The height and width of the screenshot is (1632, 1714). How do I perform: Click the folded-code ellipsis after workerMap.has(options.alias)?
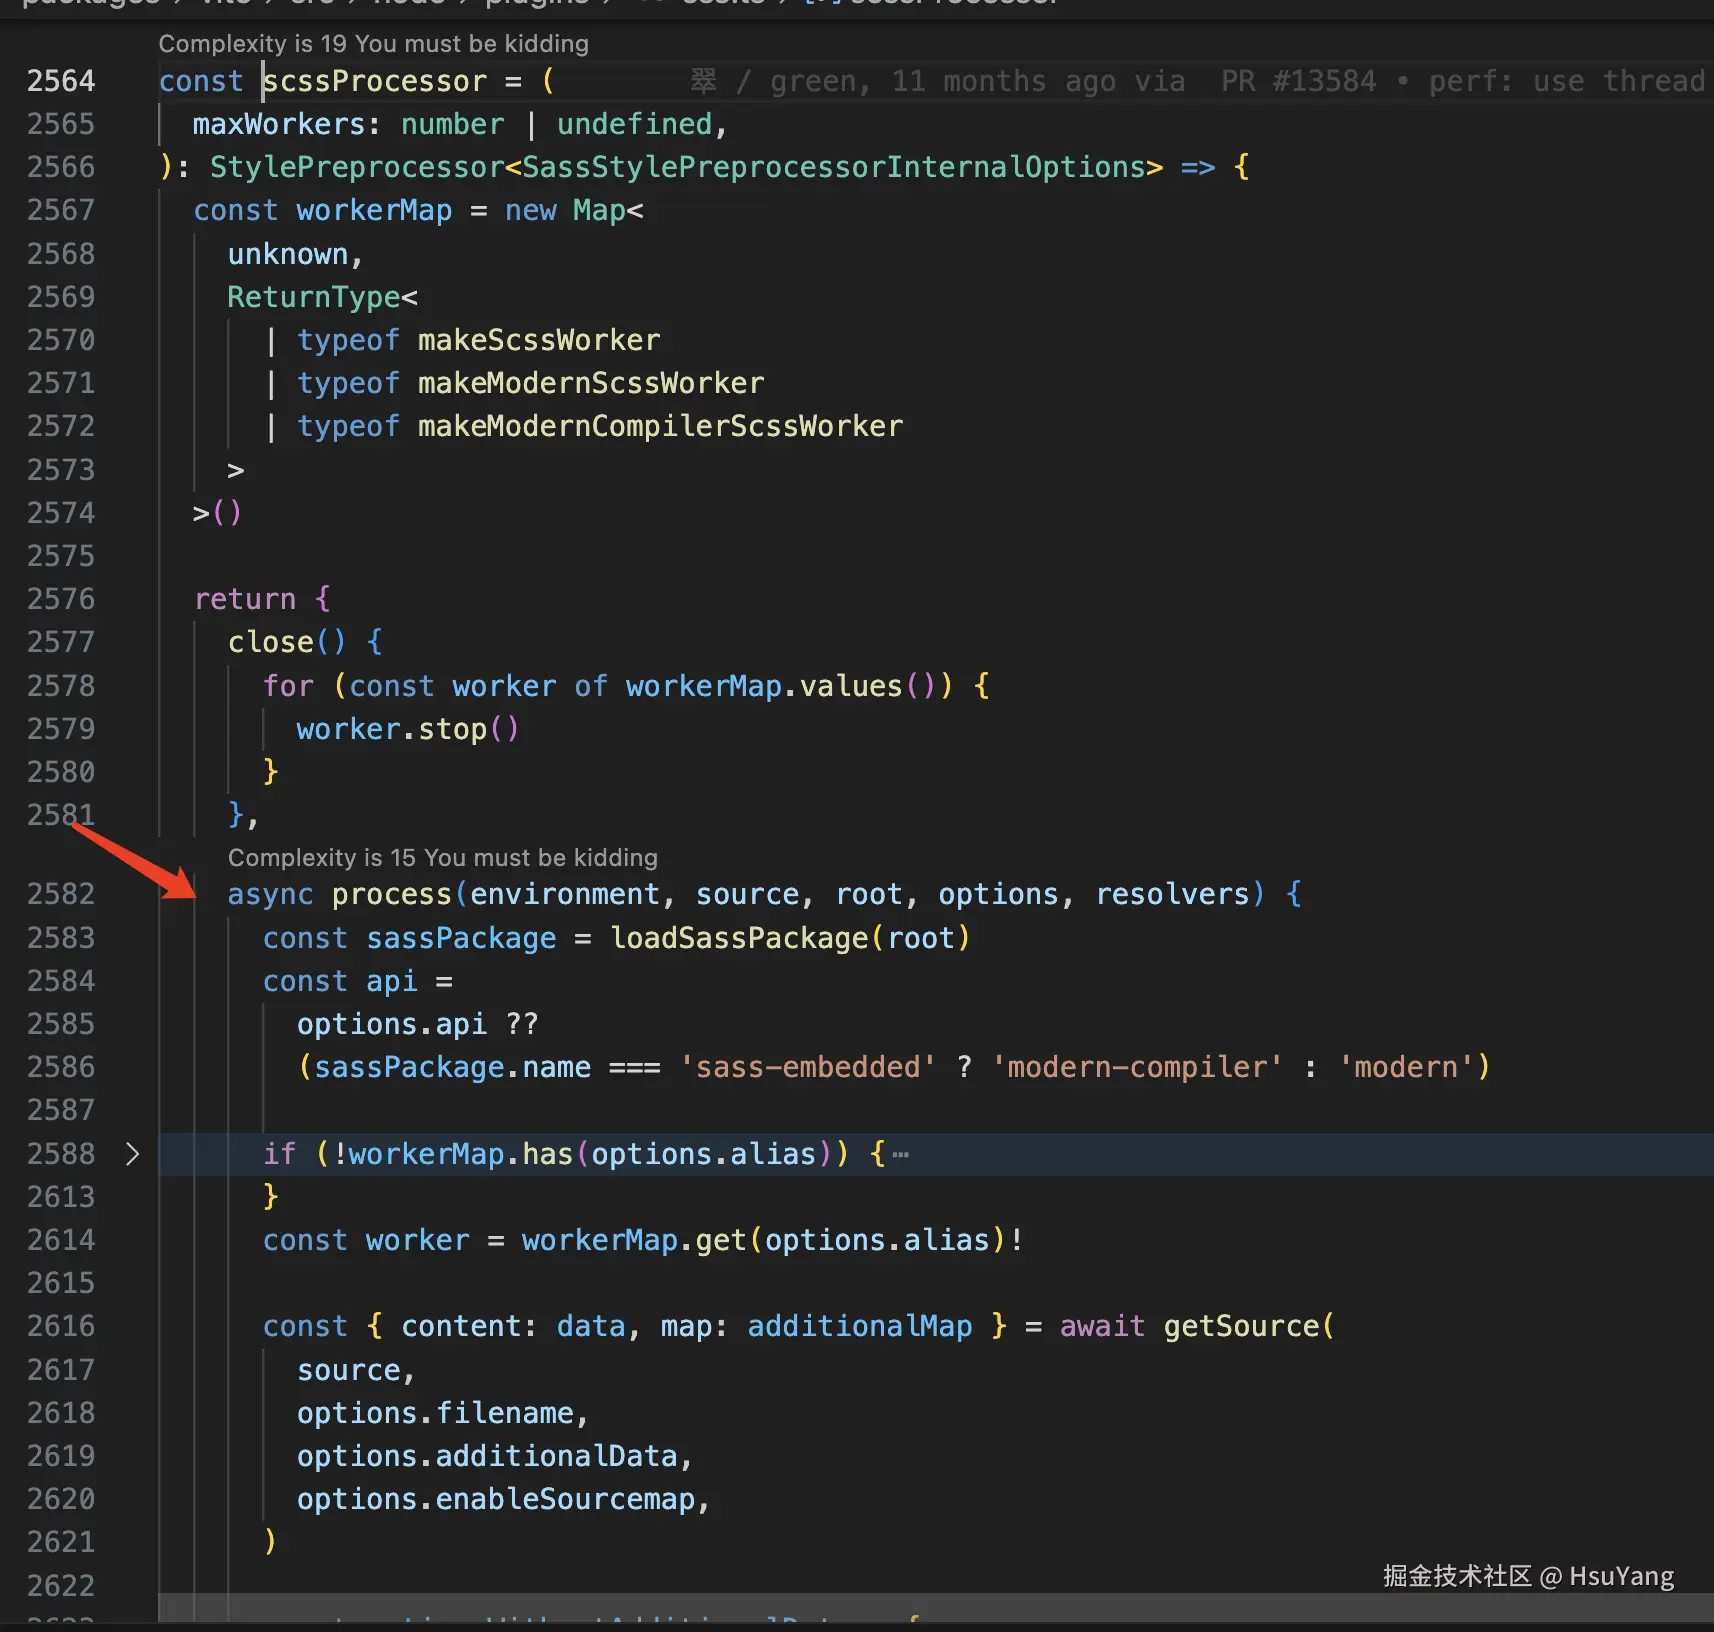point(901,1155)
